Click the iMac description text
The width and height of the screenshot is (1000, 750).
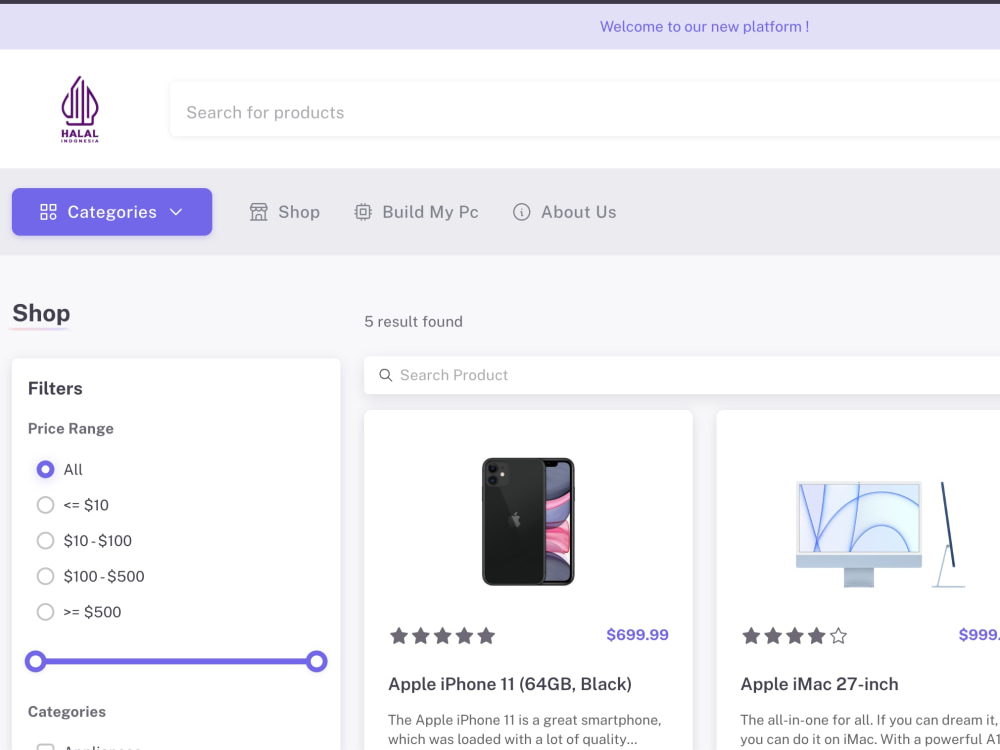pyautogui.click(x=870, y=730)
